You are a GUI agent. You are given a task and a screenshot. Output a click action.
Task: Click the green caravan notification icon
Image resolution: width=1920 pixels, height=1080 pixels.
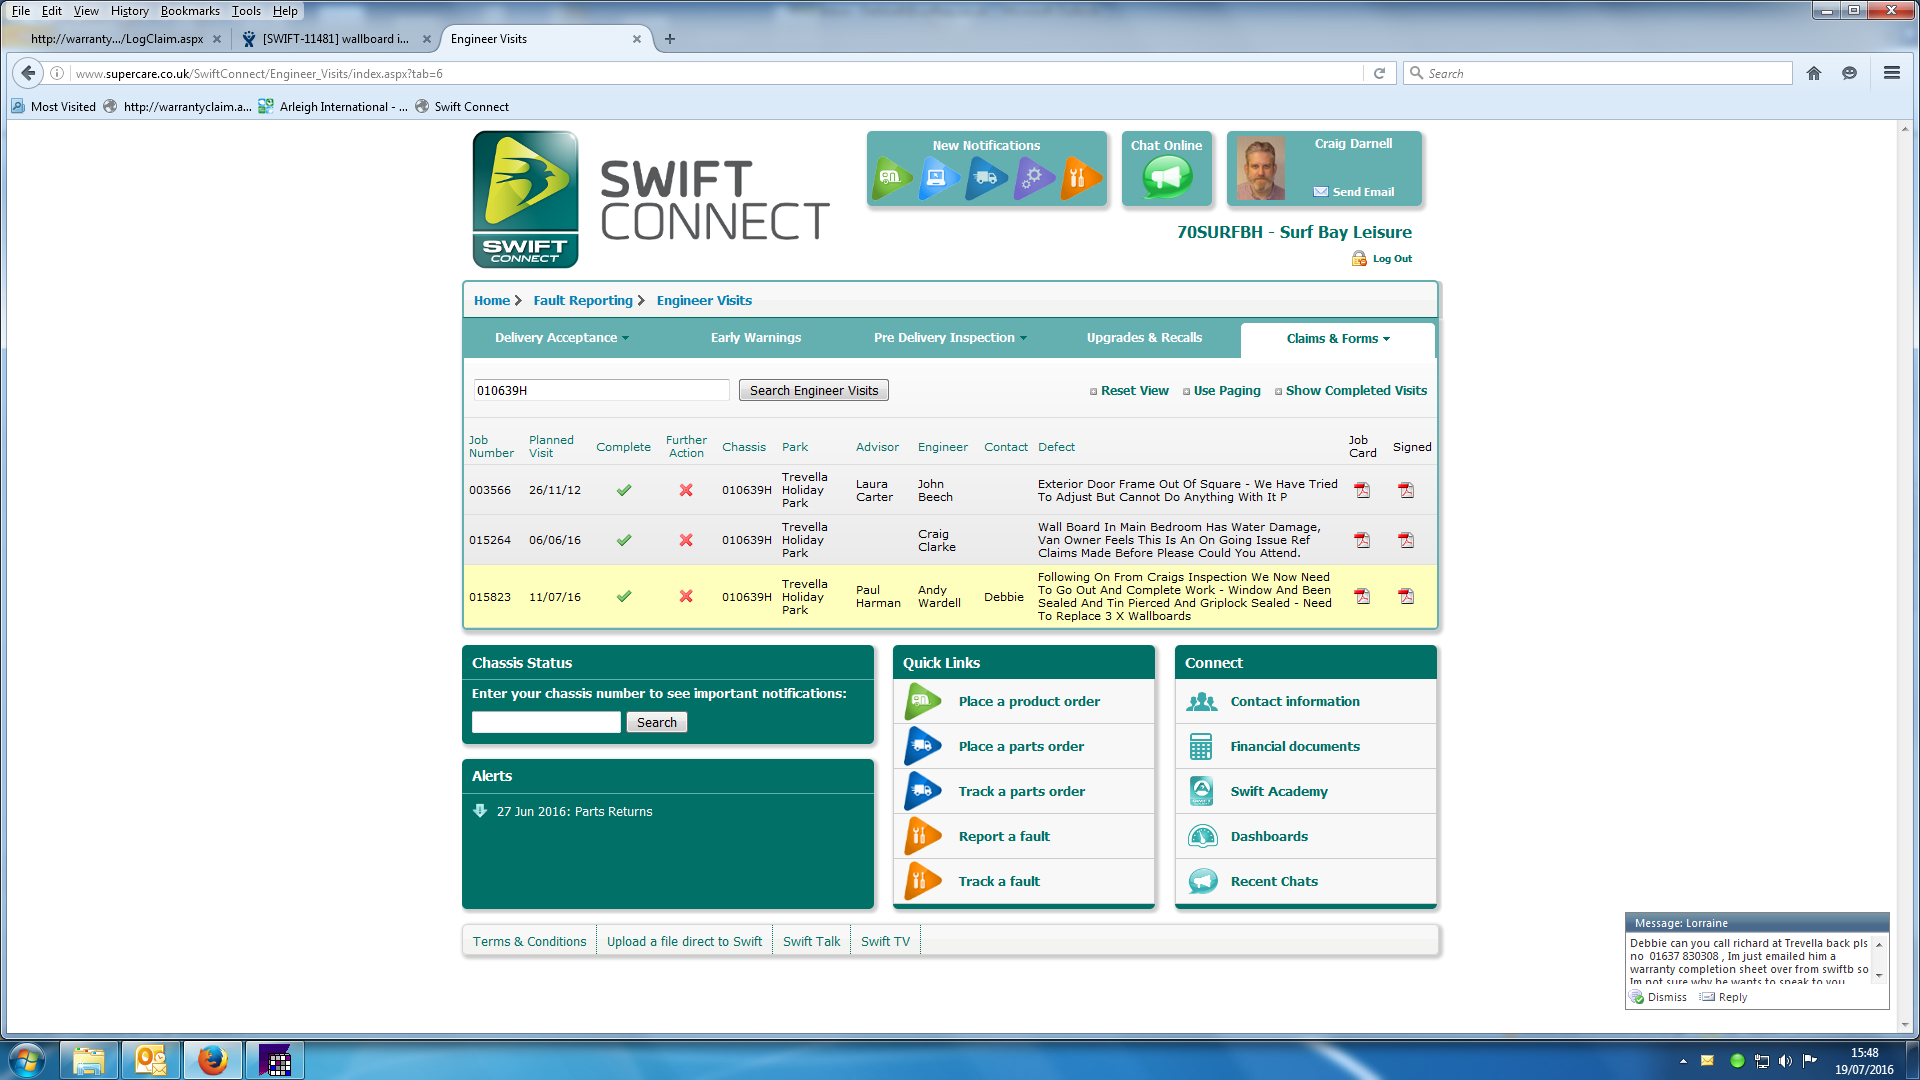click(x=891, y=179)
